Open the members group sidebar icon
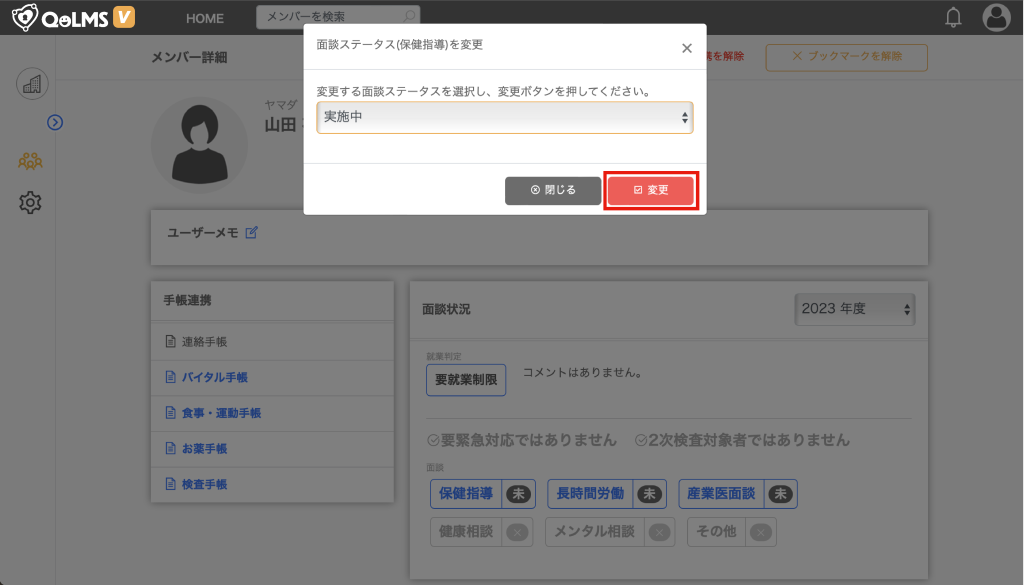This screenshot has width=1024, height=585. pyautogui.click(x=30, y=160)
